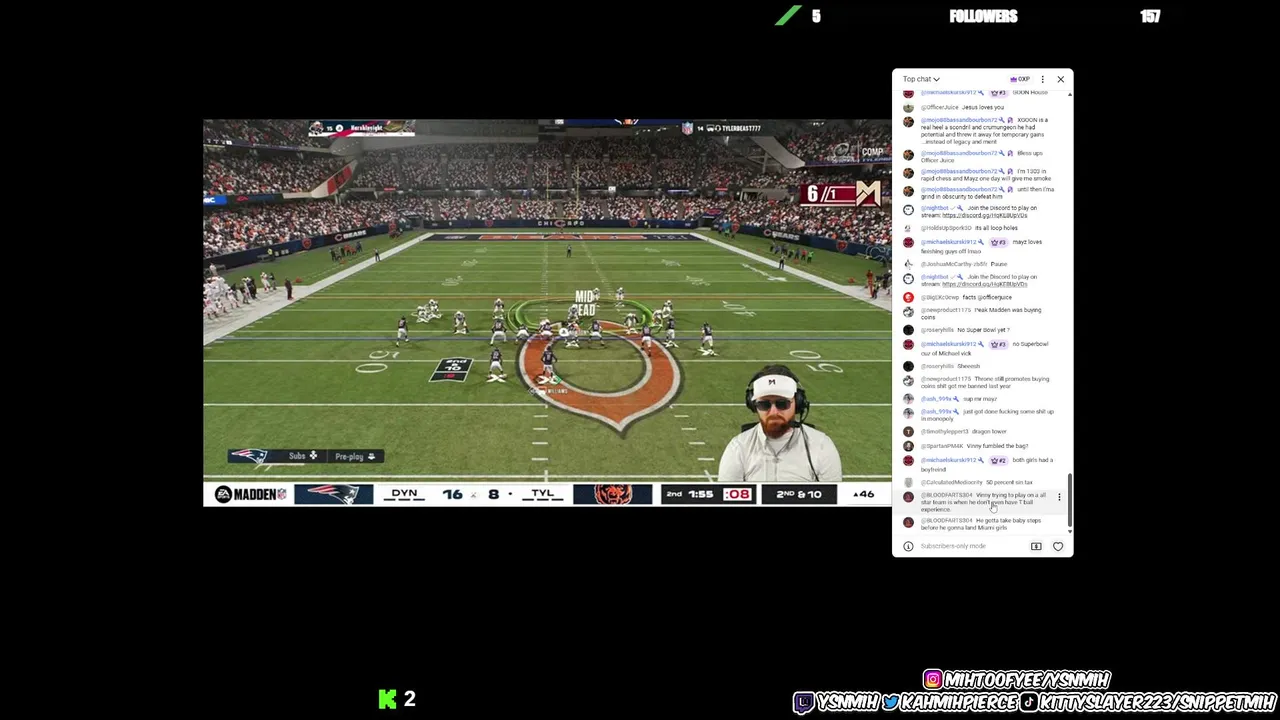
Task: Click the 0XP crown badge
Action: (x=1020, y=79)
